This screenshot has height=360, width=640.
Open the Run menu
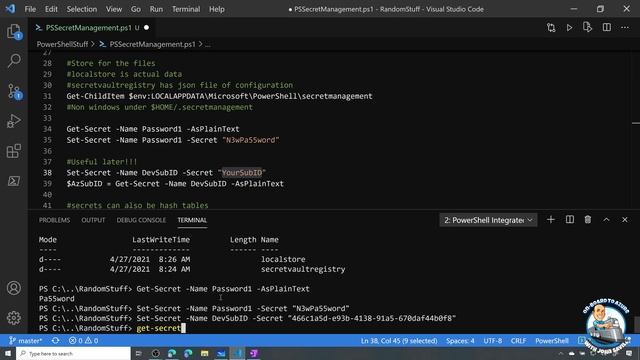(156, 9)
